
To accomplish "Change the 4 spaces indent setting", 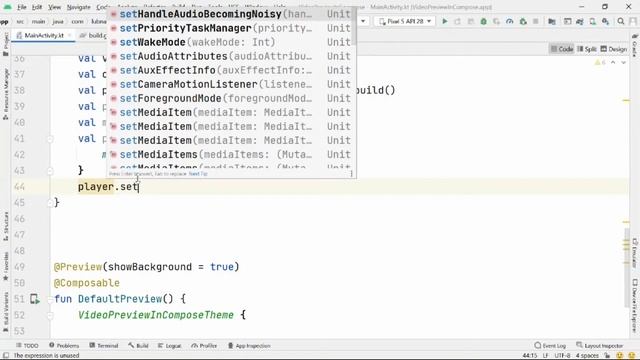I will point(587,356).
